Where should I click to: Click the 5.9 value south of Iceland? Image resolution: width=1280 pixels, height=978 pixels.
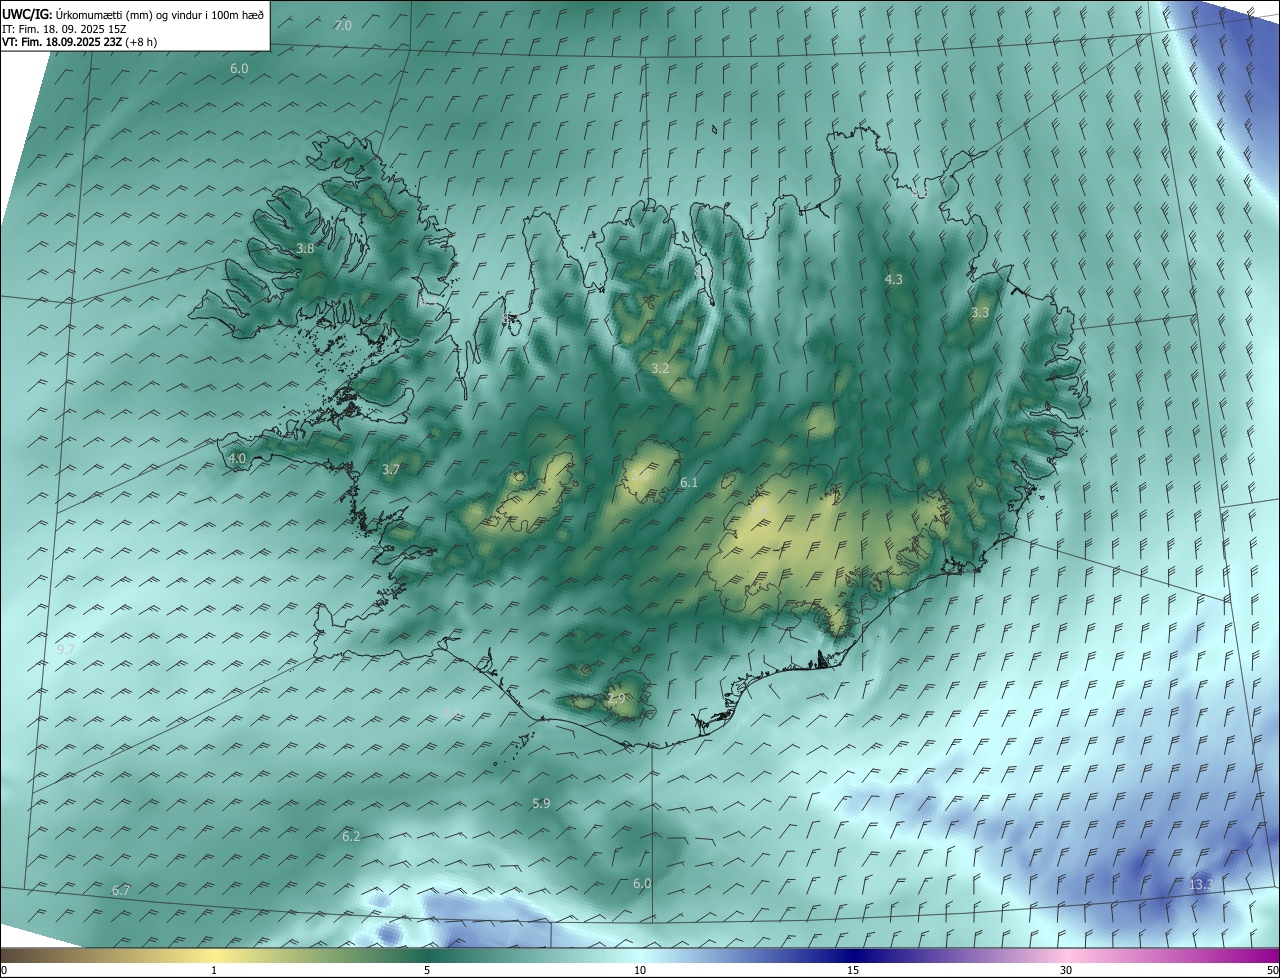click(541, 803)
